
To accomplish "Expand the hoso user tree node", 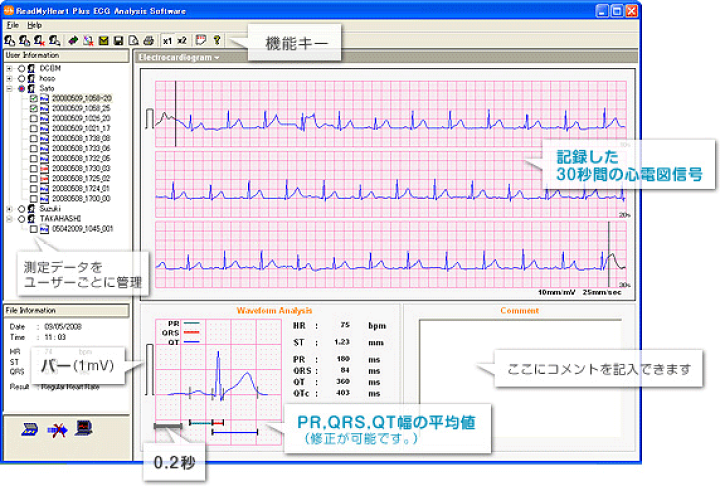I will click(9, 79).
